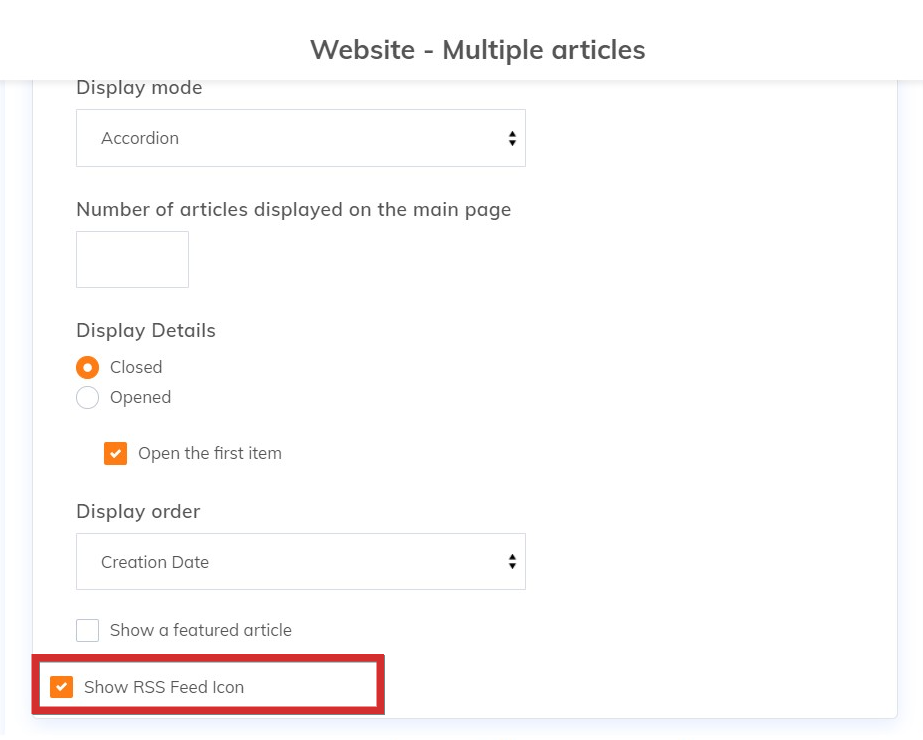Click the Show a featured article label text
Screen dimensions: 923x740
click(201, 630)
